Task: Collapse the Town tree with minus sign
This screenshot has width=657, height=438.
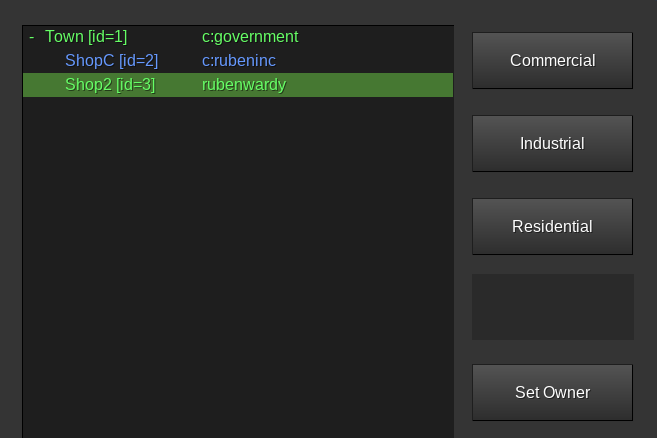Action: coord(32,37)
